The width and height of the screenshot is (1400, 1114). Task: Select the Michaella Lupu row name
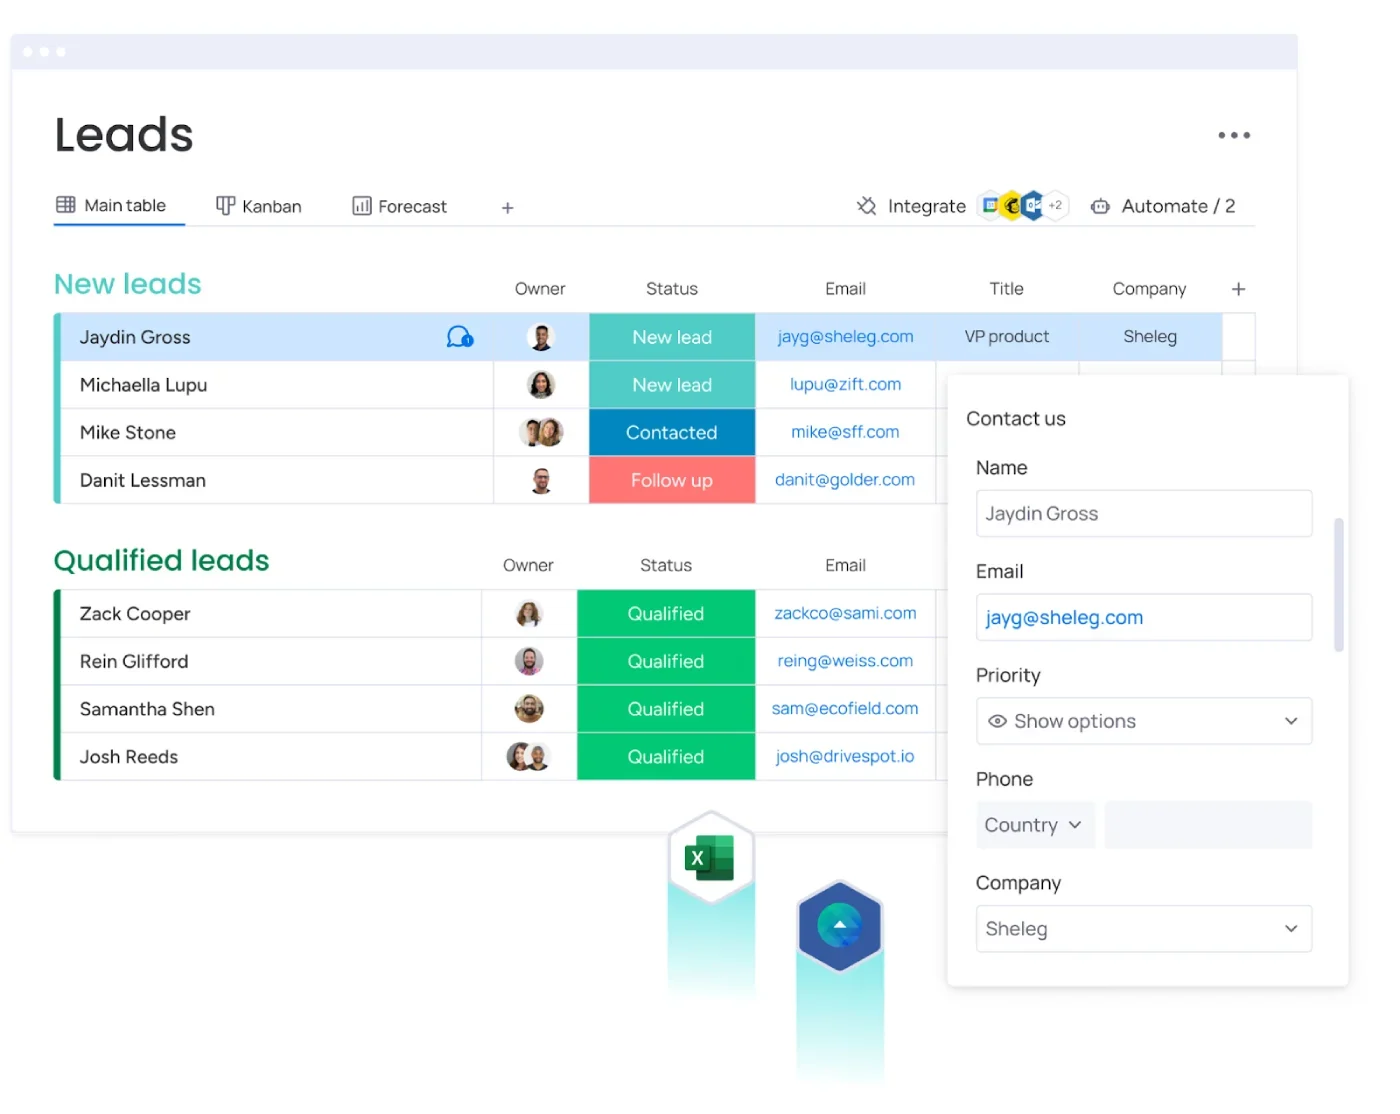pyautogui.click(x=144, y=385)
